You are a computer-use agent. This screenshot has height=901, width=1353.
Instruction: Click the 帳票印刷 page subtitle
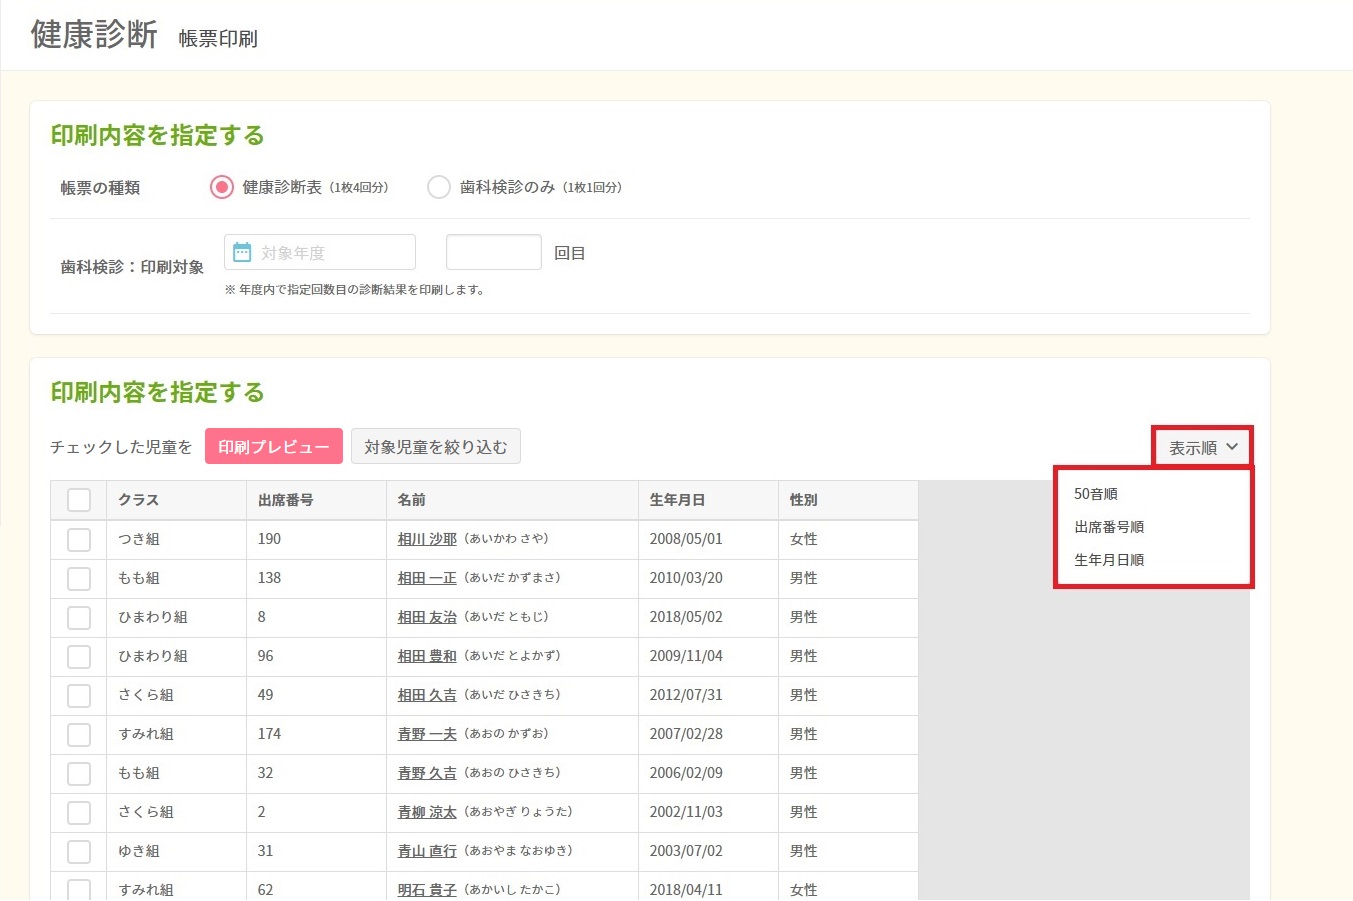click(218, 39)
